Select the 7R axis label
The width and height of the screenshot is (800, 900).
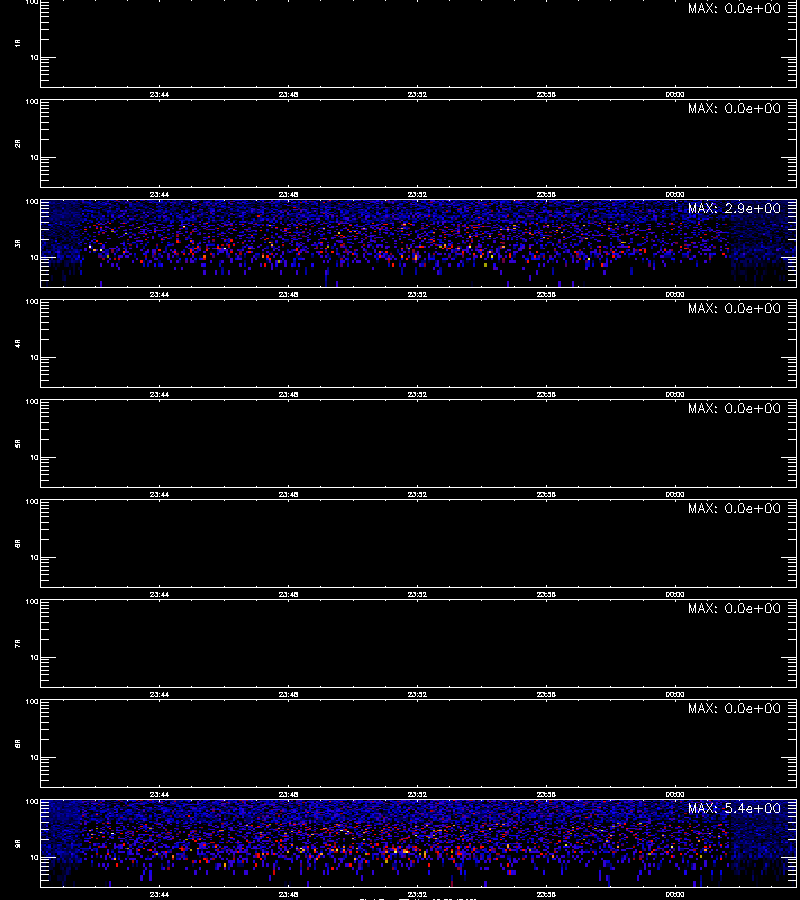click(x=18, y=643)
